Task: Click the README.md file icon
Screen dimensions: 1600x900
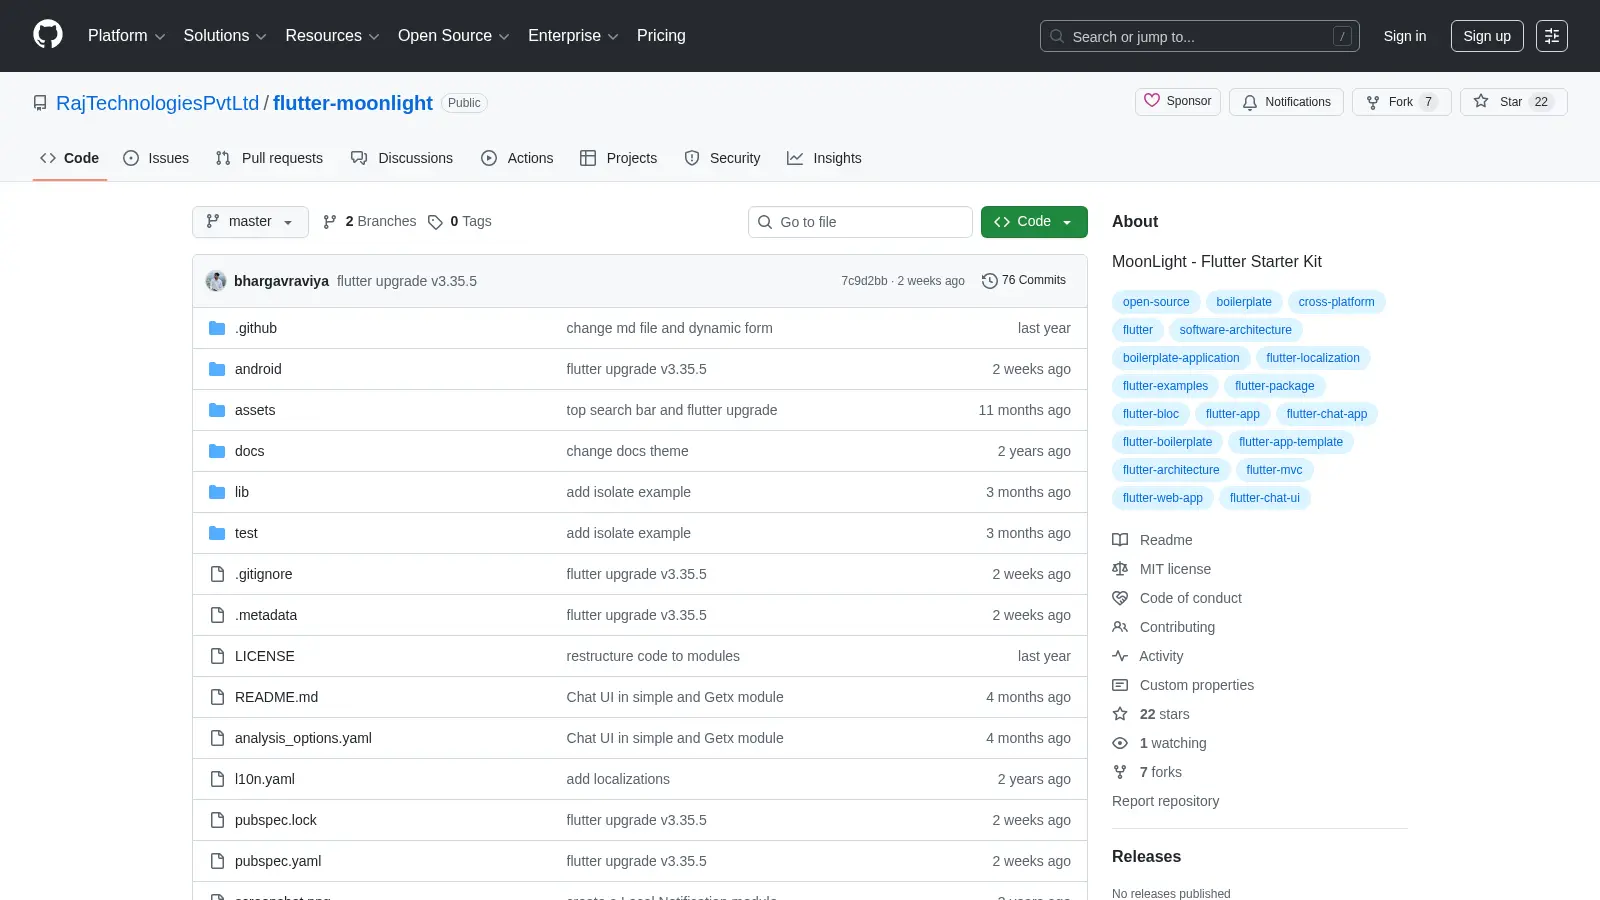Action: click(217, 697)
